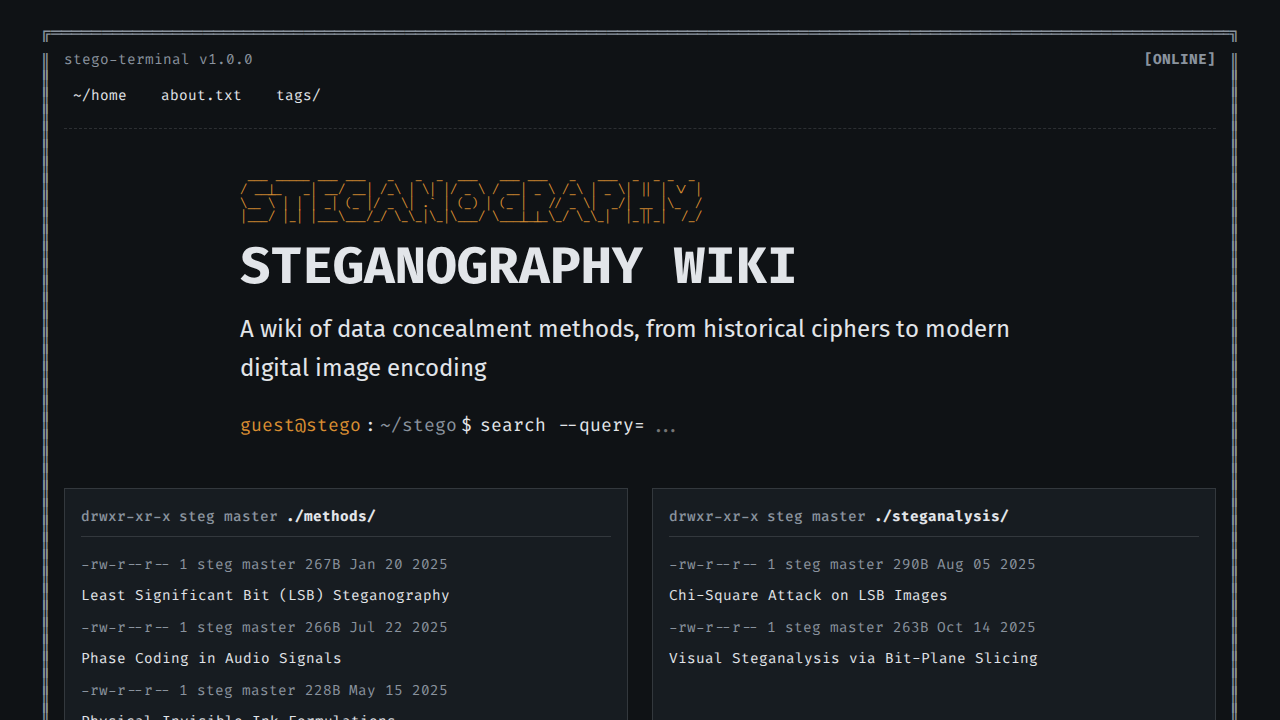Open Visual Steganalysis via Bit-Plane Slicing article

pos(853,658)
